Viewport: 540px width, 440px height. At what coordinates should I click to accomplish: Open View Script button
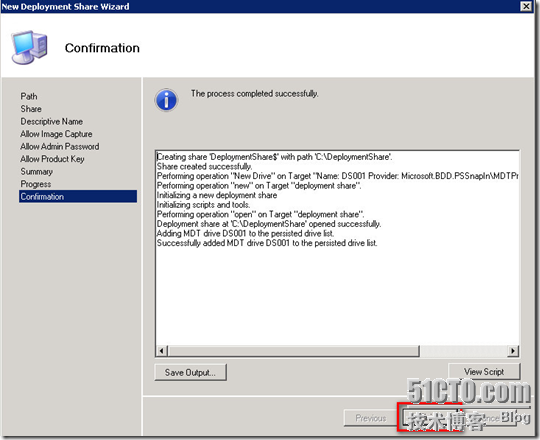484,372
